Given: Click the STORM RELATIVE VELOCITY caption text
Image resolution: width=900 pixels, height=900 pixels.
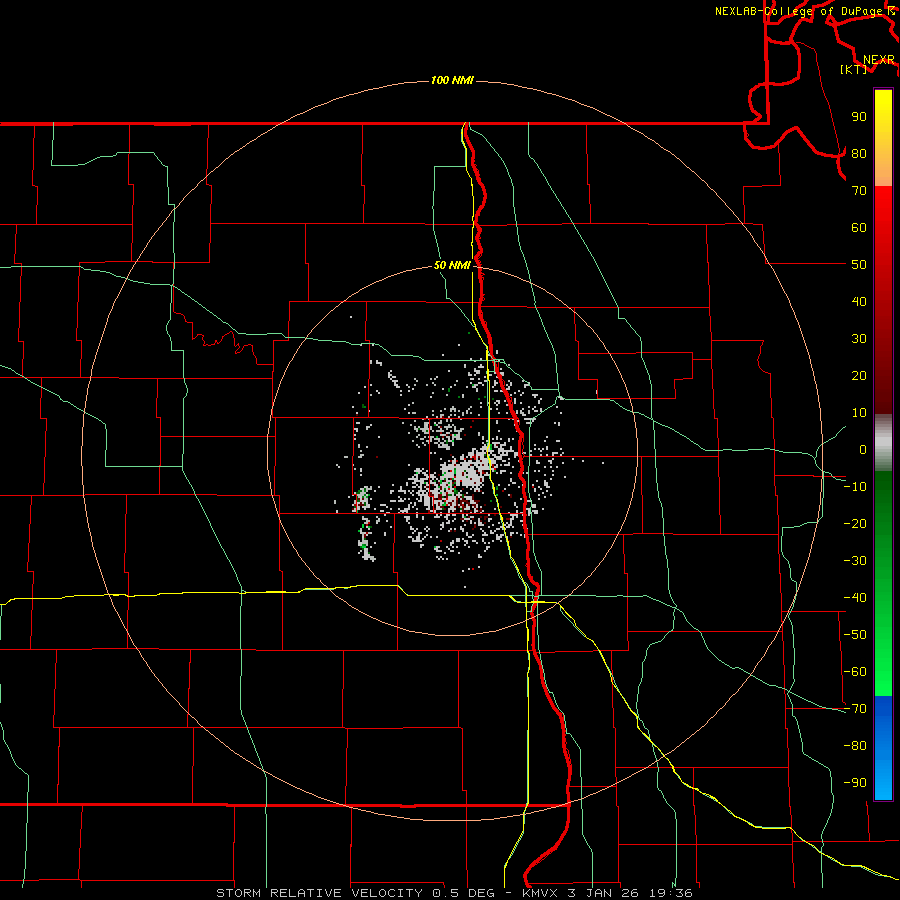Looking at the screenshot, I should point(320,893).
